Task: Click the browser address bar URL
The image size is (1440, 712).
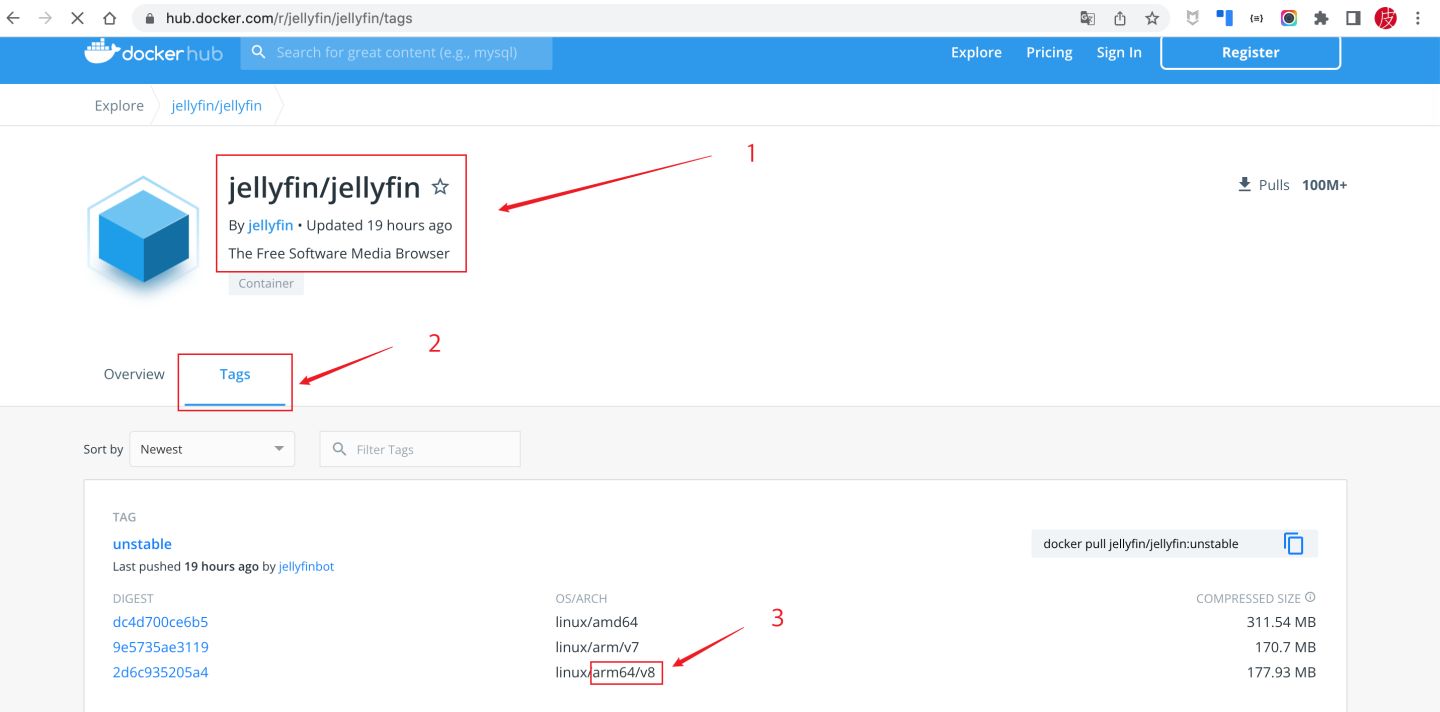Action: tap(289, 18)
